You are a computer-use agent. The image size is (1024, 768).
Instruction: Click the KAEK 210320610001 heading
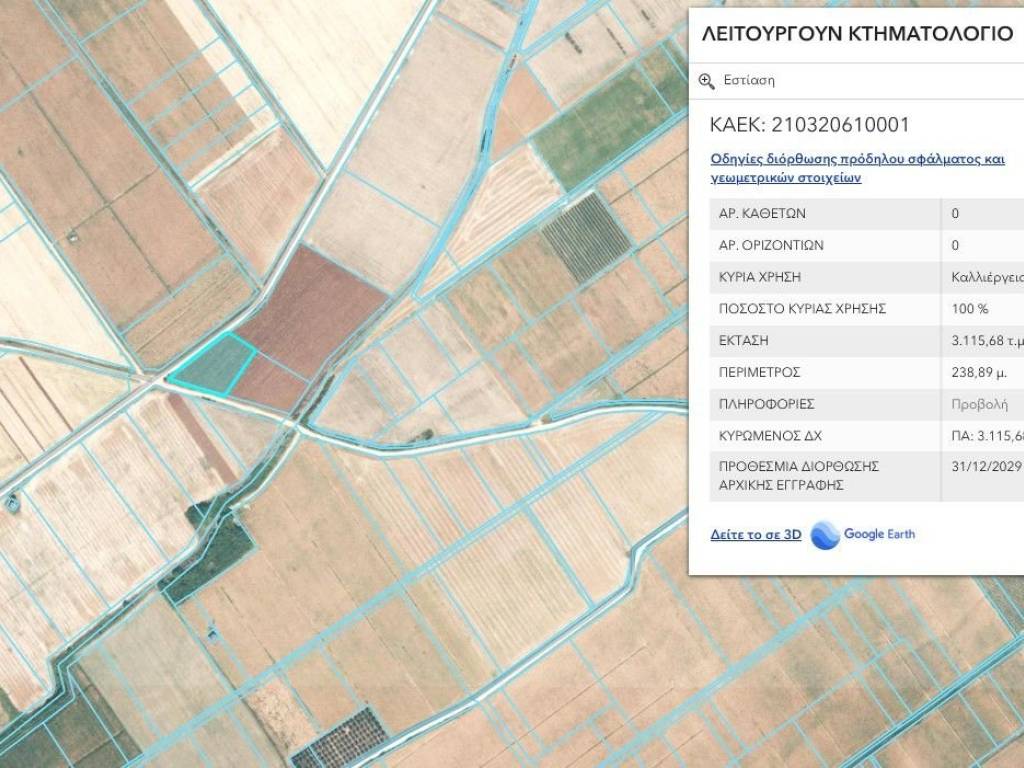point(809,125)
